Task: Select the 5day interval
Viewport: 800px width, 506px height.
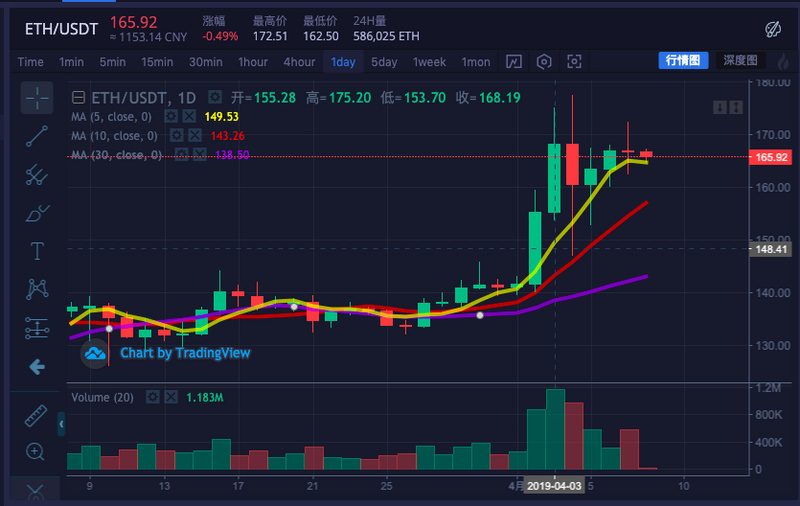Action: pos(384,62)
